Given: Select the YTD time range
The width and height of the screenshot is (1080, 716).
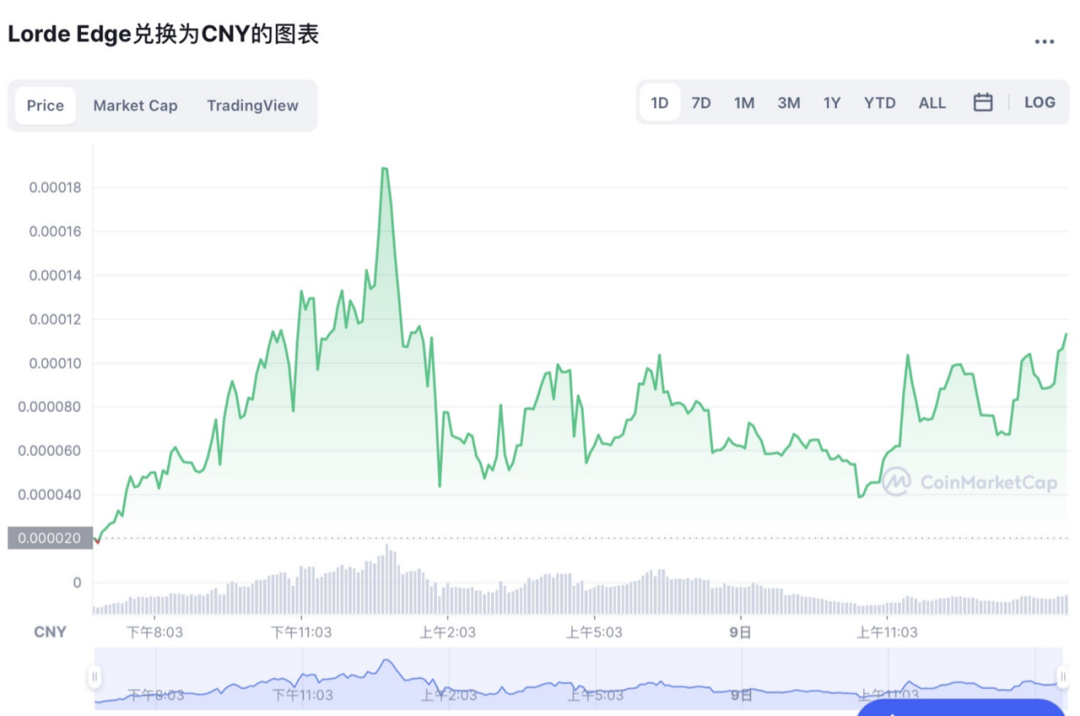Looking at the screenshot, I should 879,102.
